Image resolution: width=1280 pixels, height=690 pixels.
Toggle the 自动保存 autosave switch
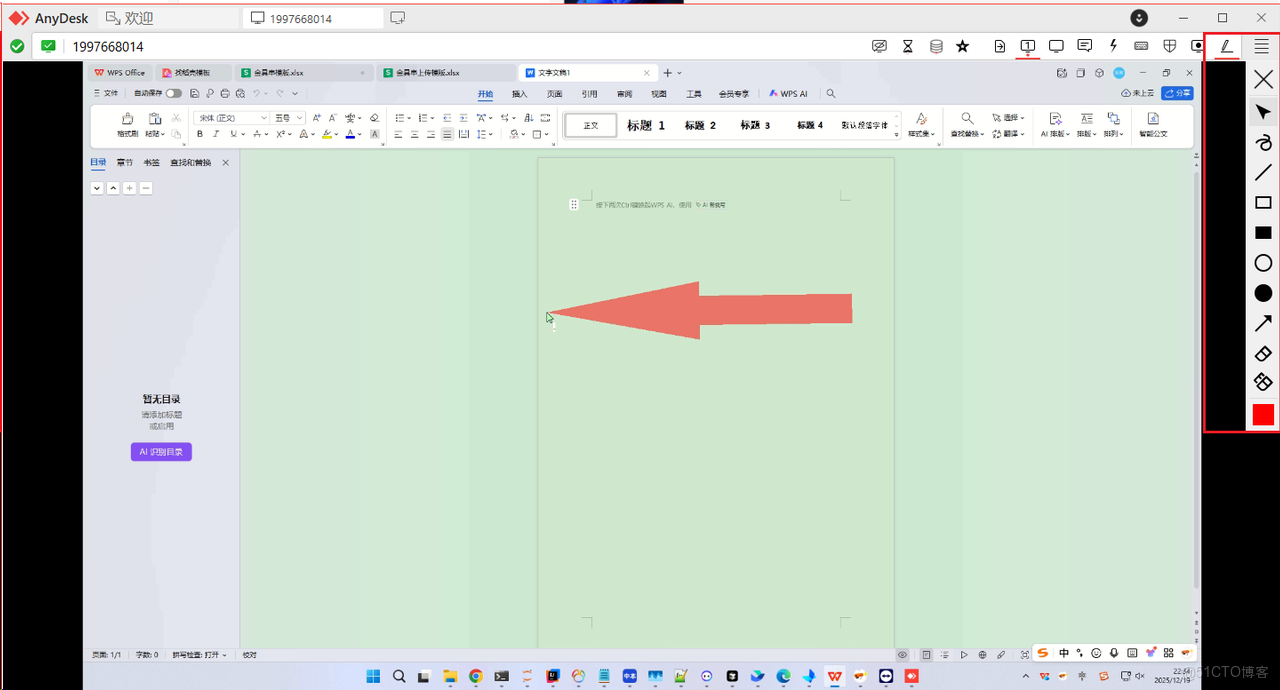pos(174,93)
